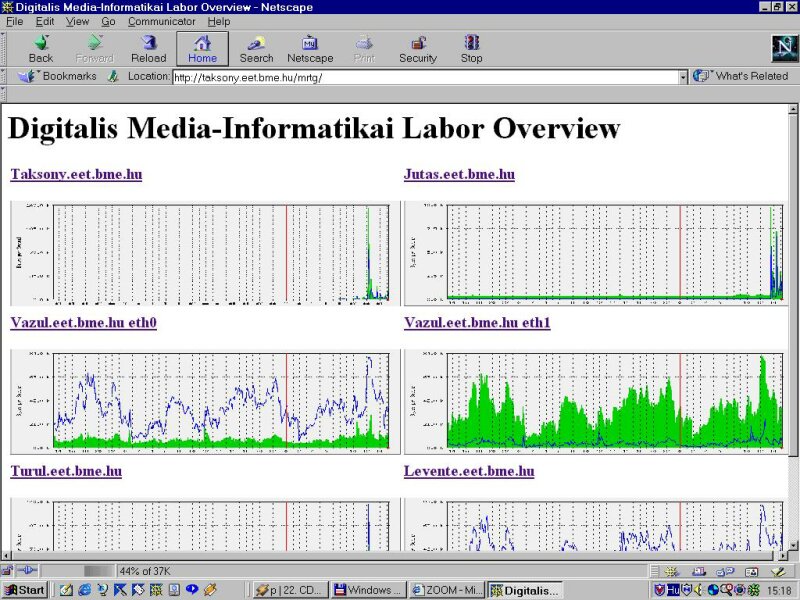Follow the Taksony.eet.bme.hu link
800x600 pixels.
pos(76,174)
